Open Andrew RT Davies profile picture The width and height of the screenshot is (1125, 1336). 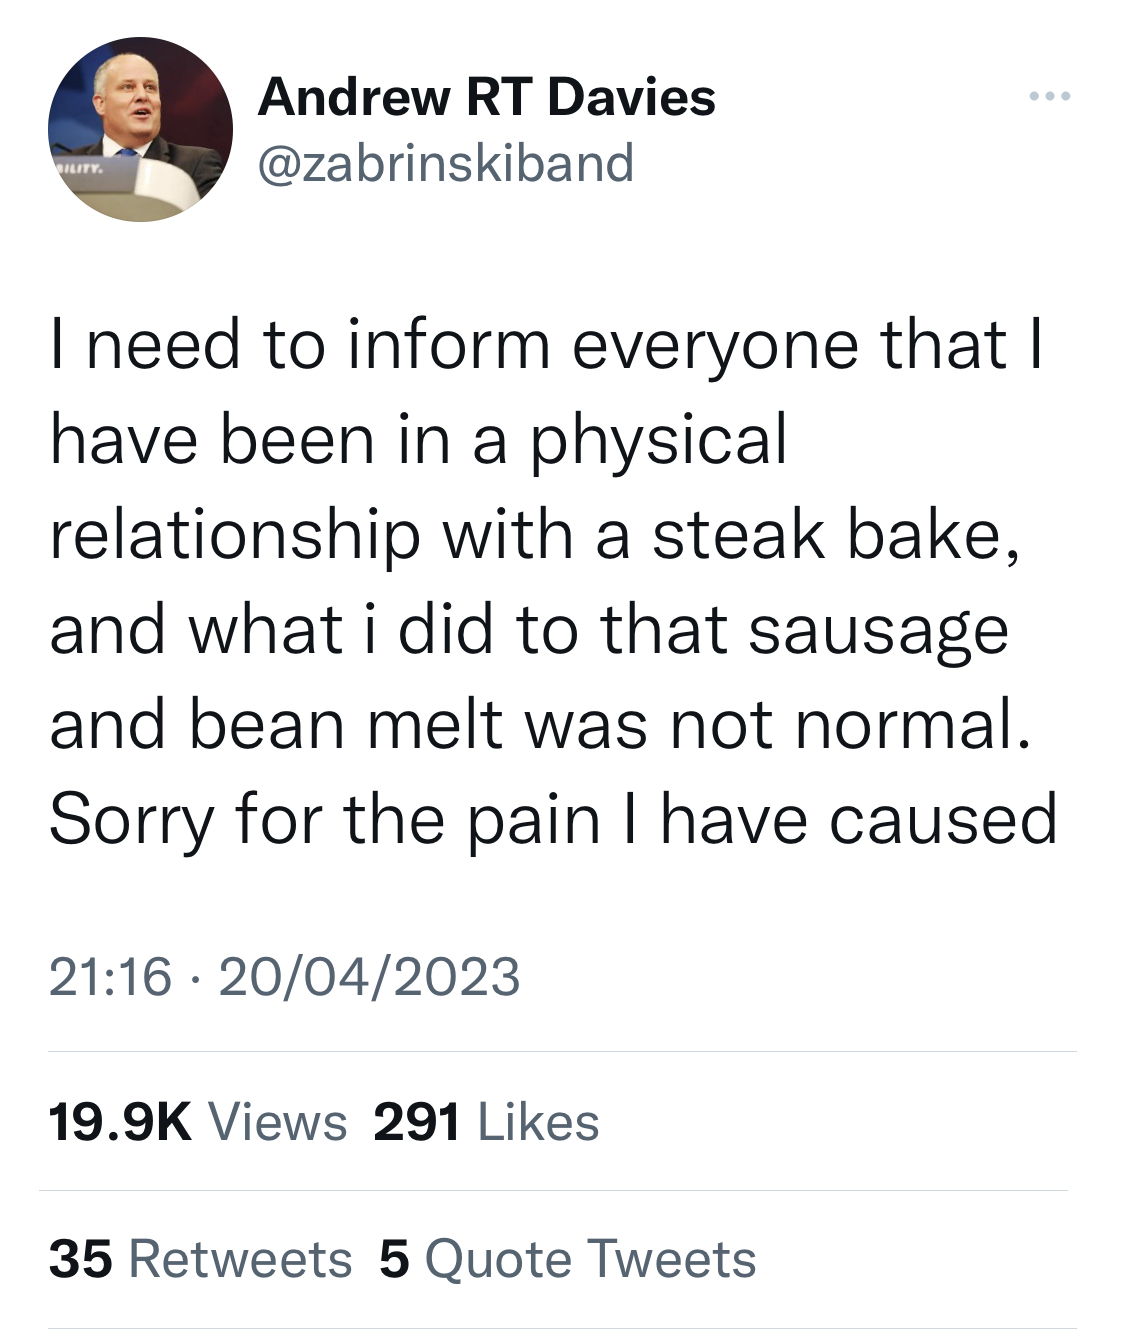(140, 130)
